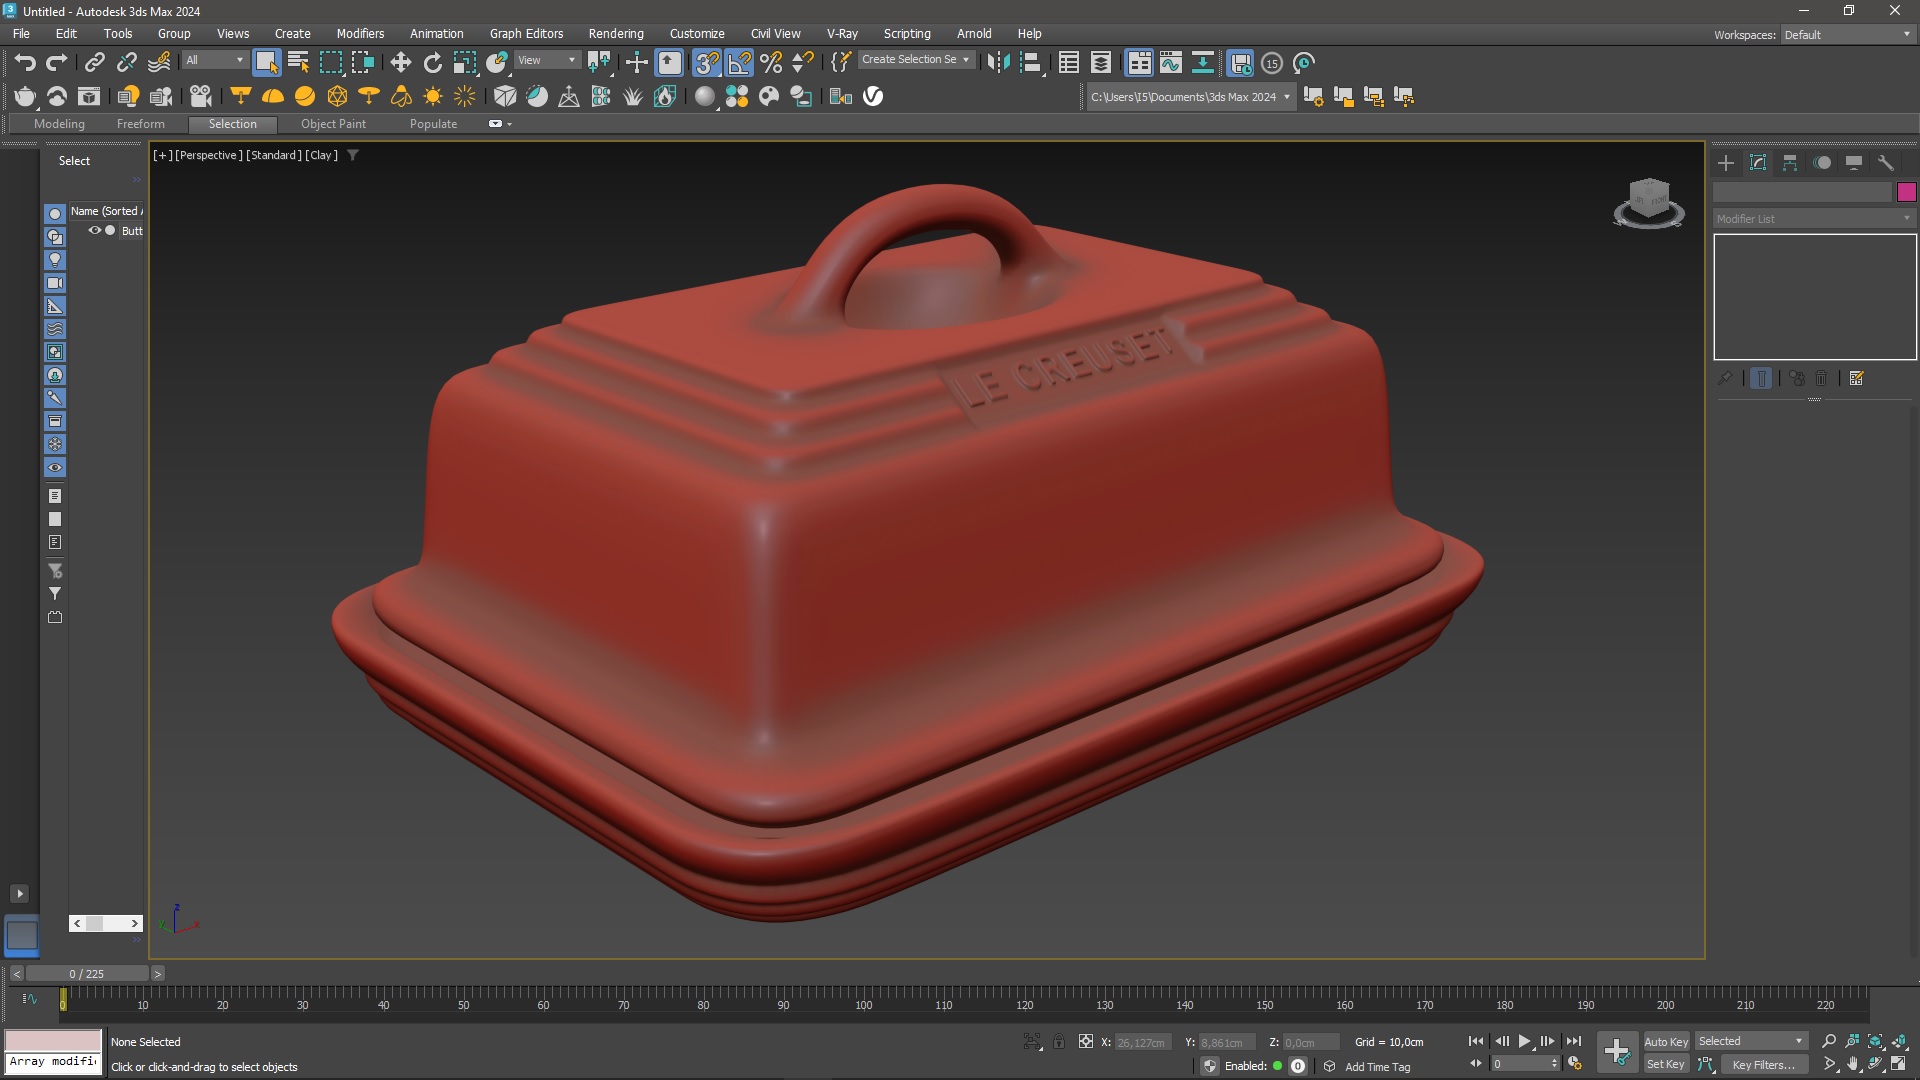Select the Select and Rotate tool
Screen dimensions: 1920x1080
tap(432, 63)
